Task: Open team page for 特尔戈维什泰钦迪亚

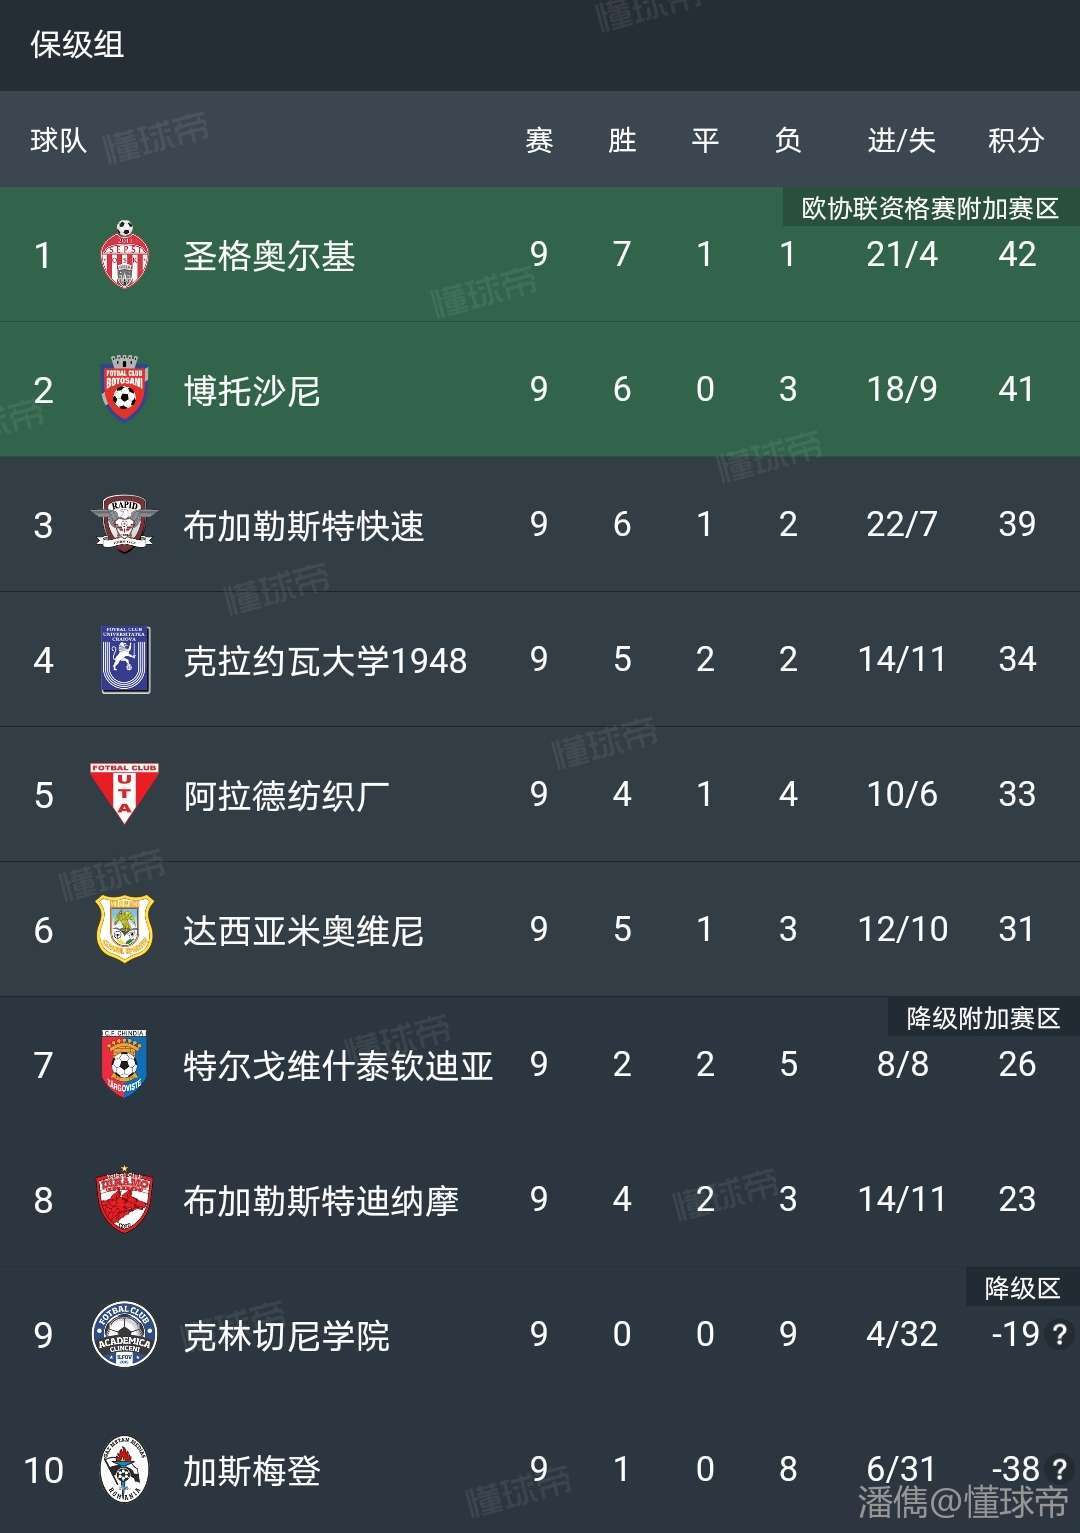Action: click(338, 1066)
